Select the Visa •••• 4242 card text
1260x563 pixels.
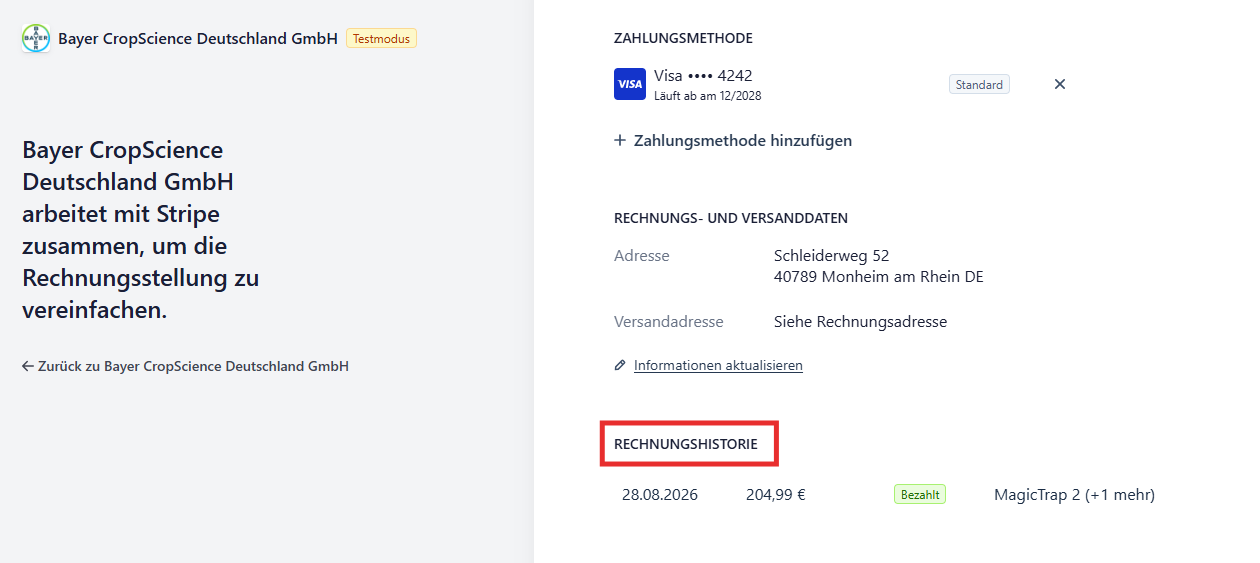(x=703, y=75)
